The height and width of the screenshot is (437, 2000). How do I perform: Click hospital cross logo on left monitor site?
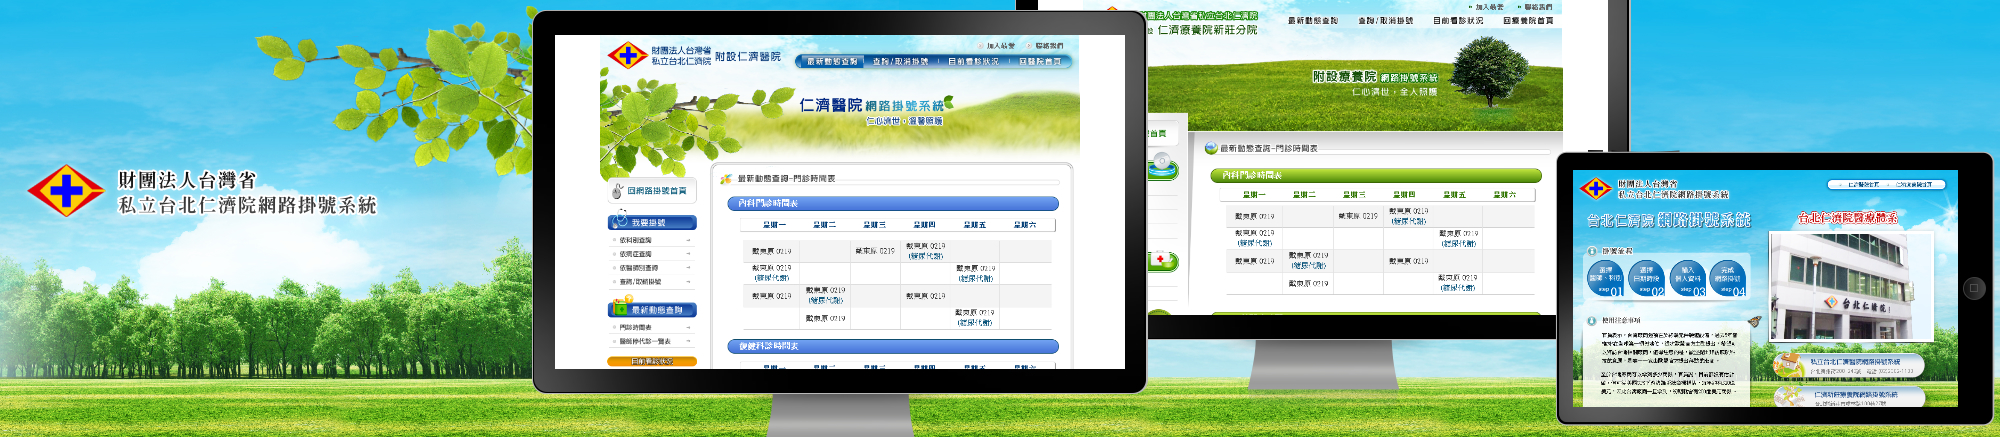(x=627, y=55)
